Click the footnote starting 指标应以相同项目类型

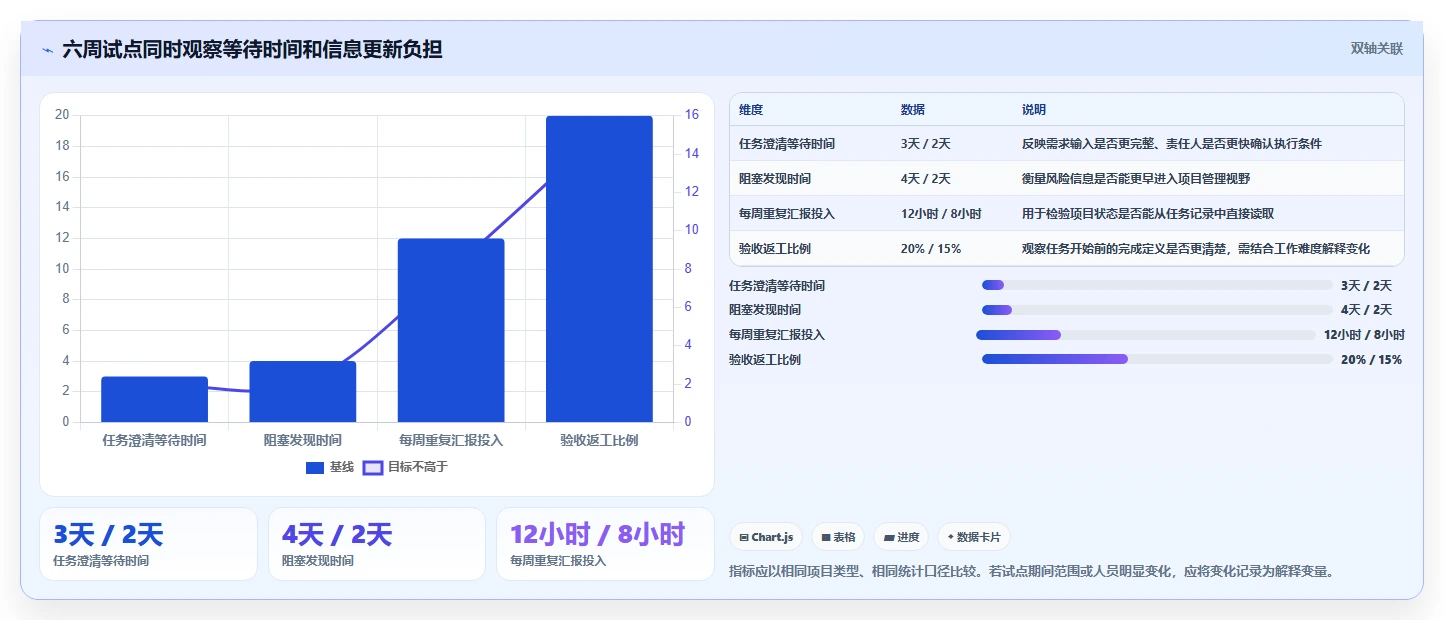point(1033,572)
